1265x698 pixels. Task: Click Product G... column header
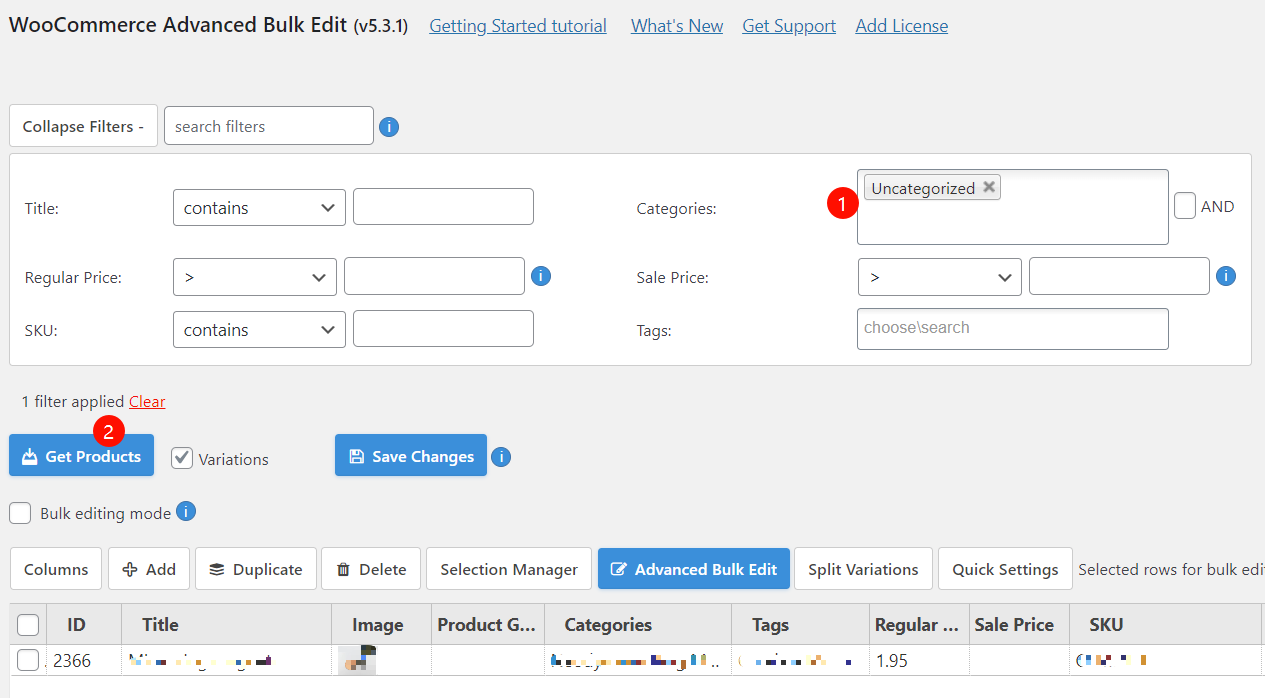pyautogui.click(x=488, y=624)
